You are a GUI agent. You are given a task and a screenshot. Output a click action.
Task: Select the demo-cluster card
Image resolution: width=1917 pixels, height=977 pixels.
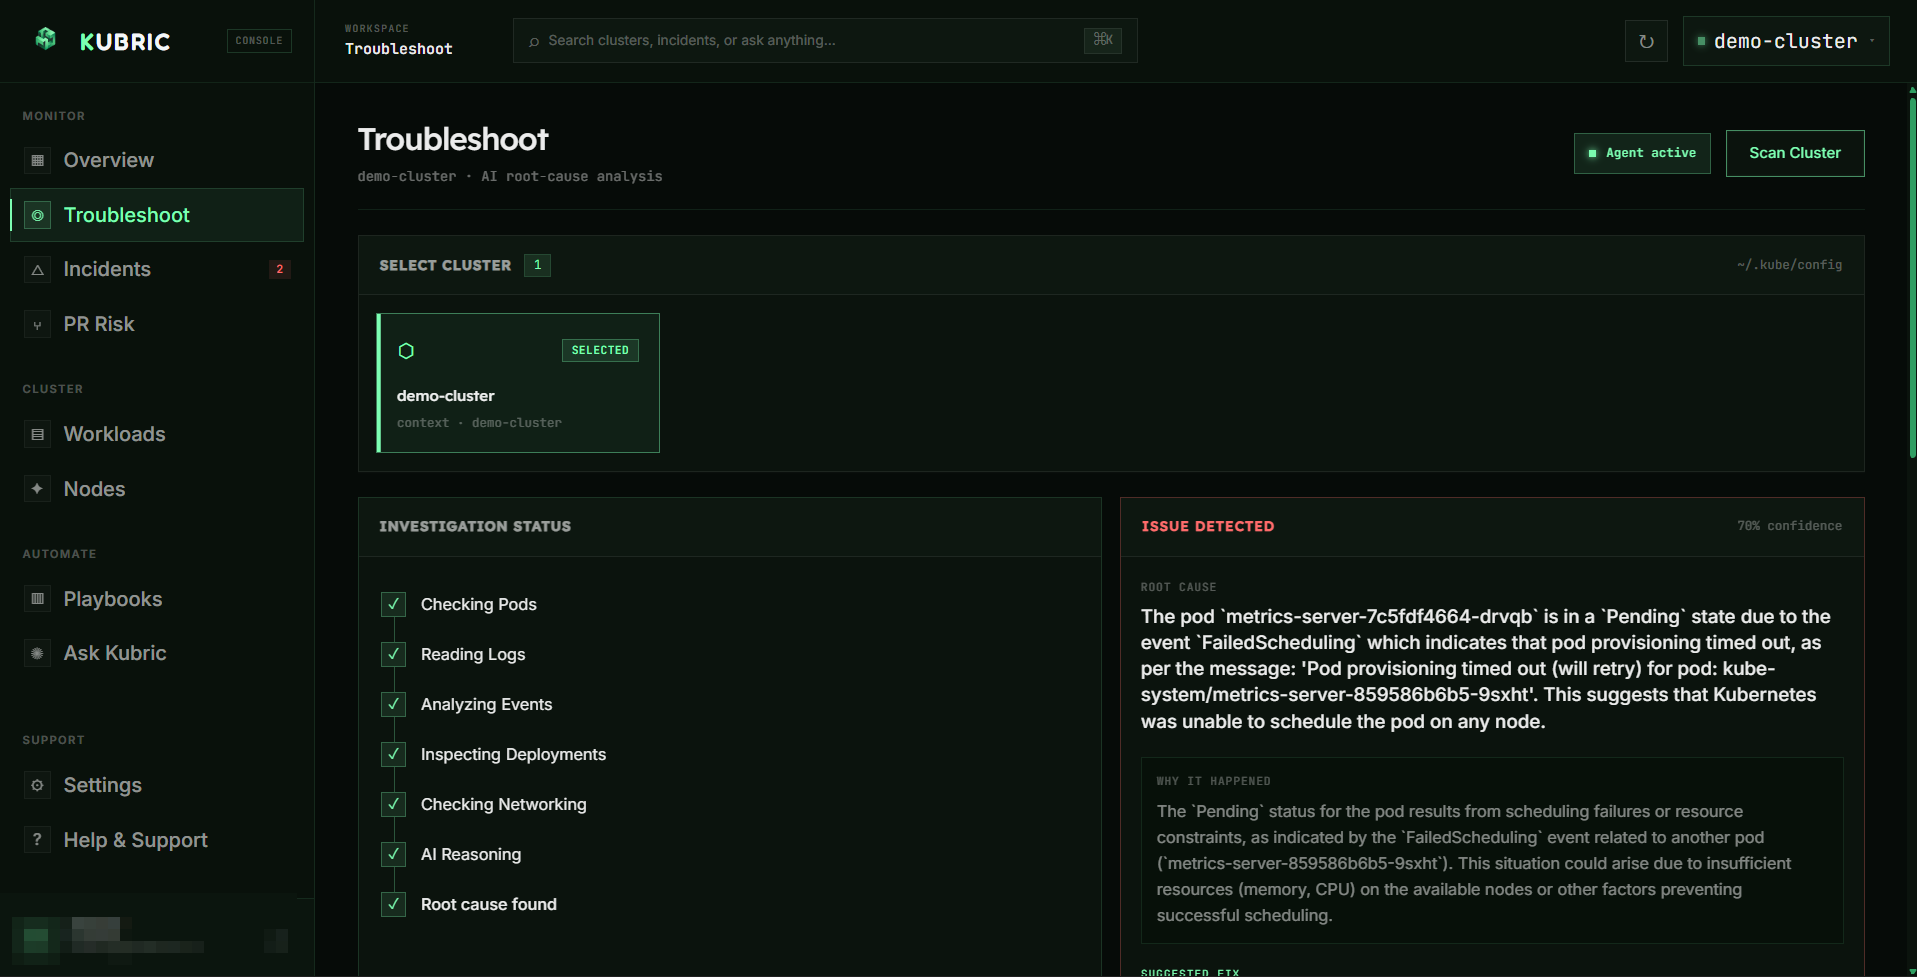tap(518, 383)
